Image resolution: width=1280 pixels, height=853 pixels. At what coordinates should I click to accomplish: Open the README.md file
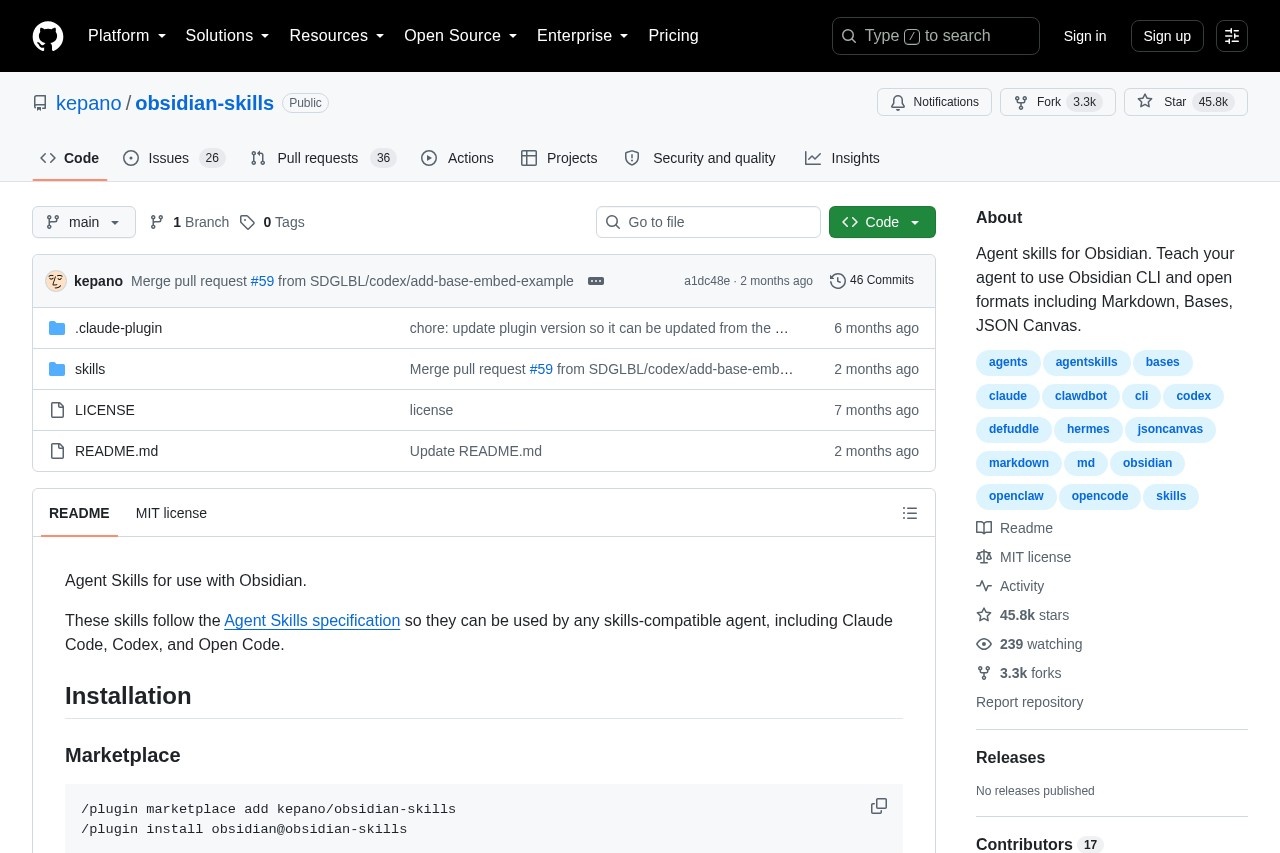click(x=116, y=451)
